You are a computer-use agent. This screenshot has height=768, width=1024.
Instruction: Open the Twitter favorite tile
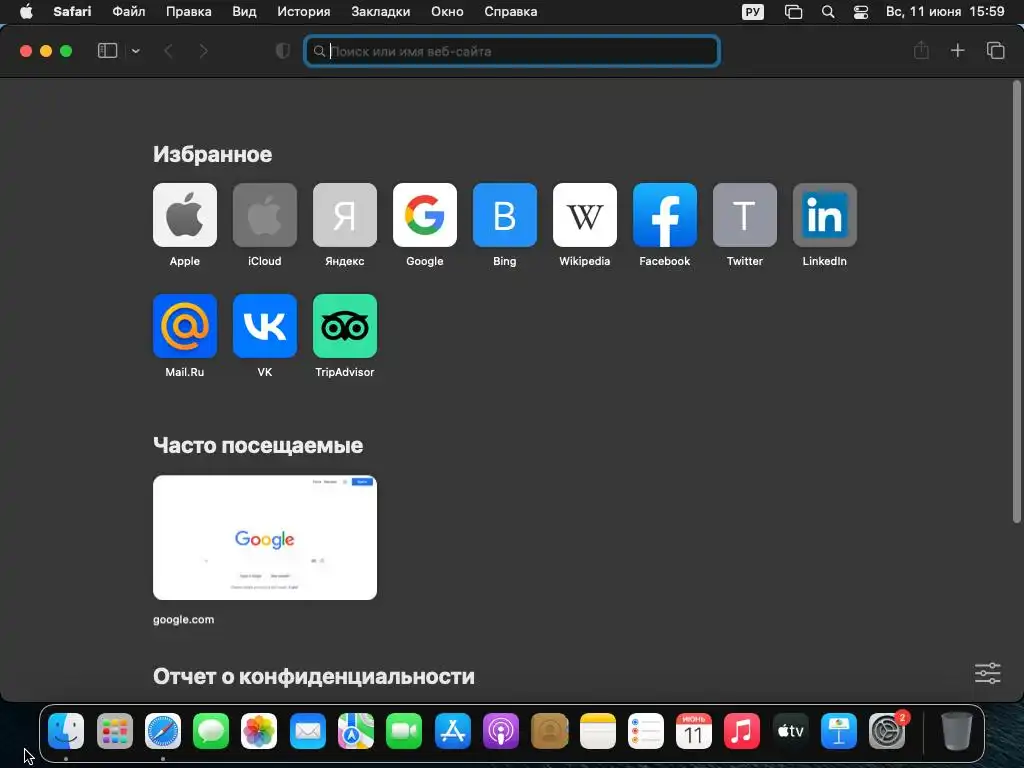(744, 215)
